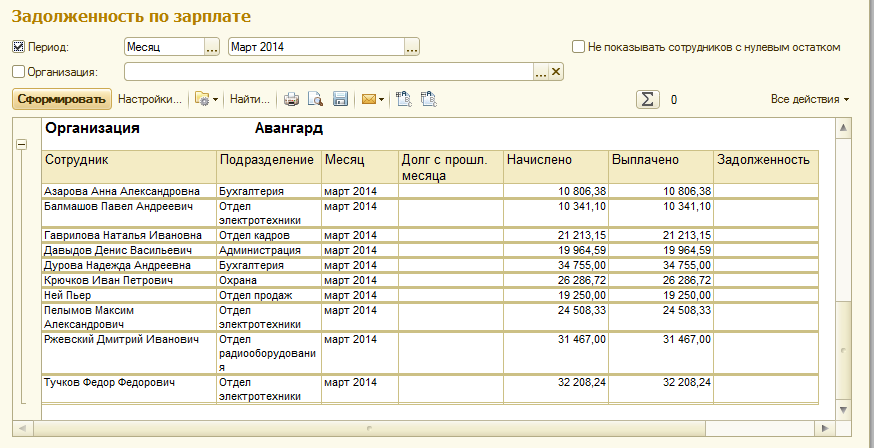Check hide employees with zero balance
874x448 pixels.
[578, 47]
